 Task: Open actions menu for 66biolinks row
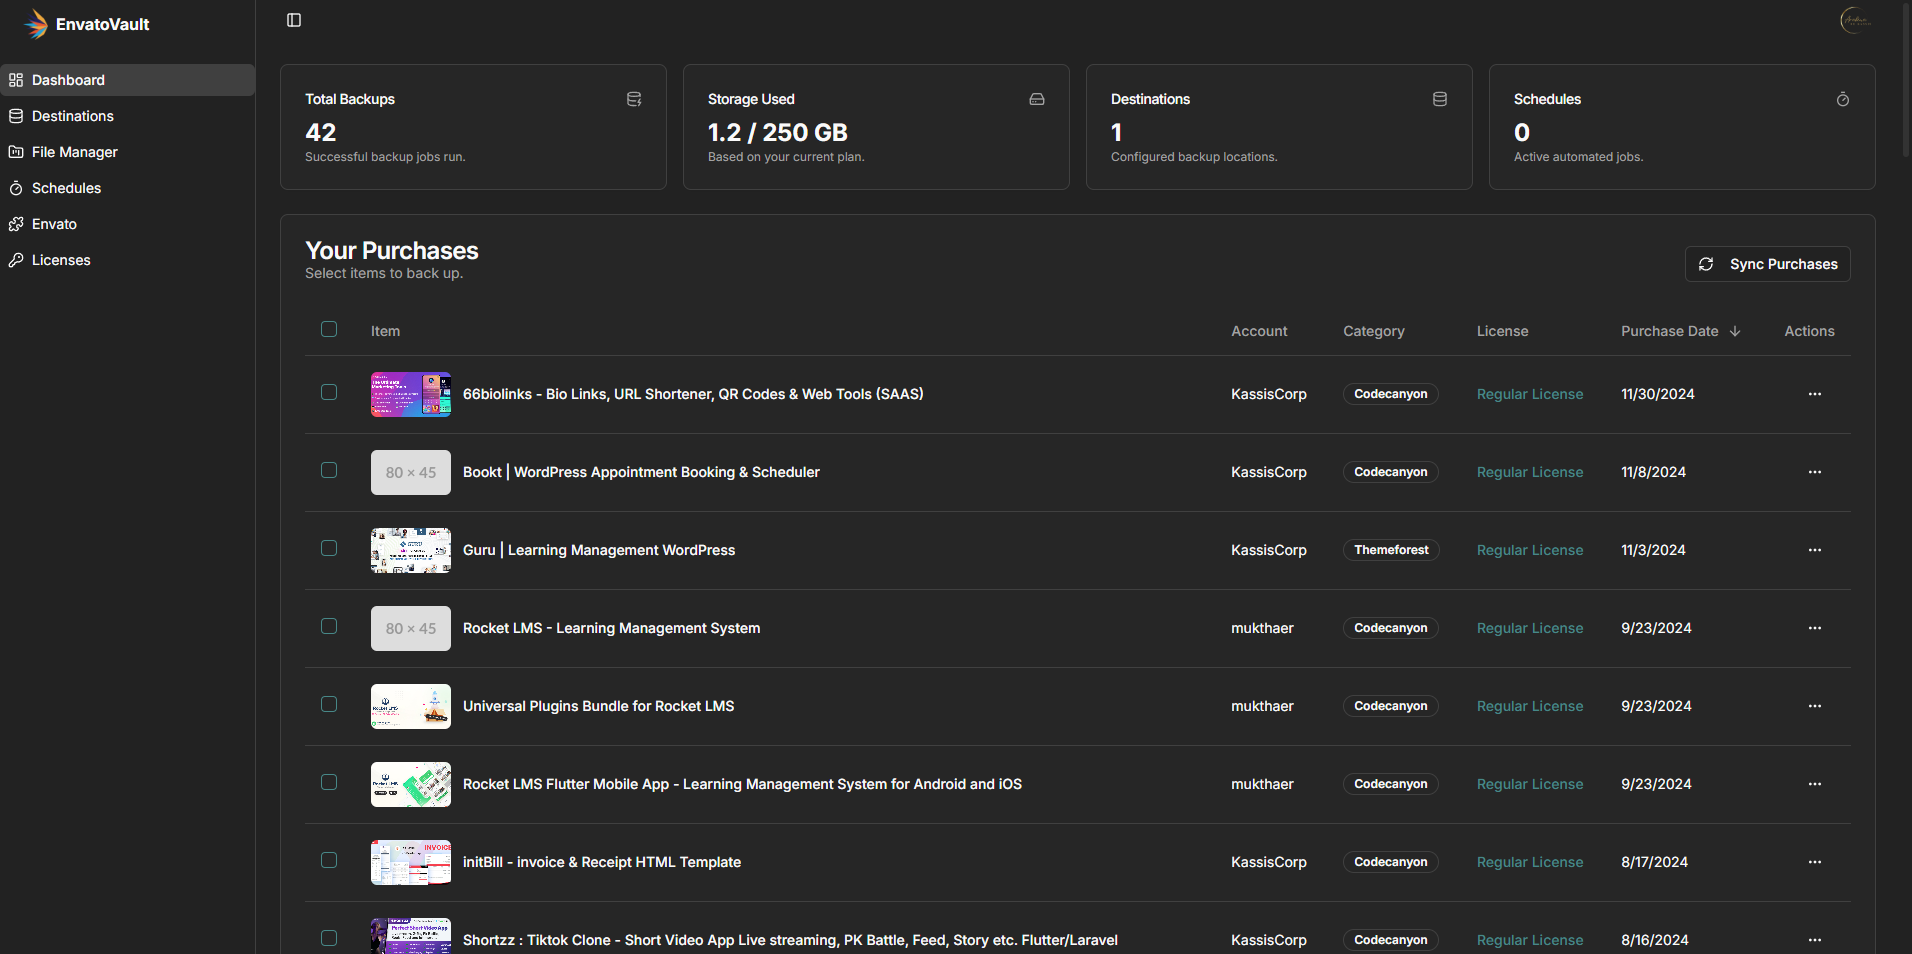pyautogui.click(x=1815, y=394)
